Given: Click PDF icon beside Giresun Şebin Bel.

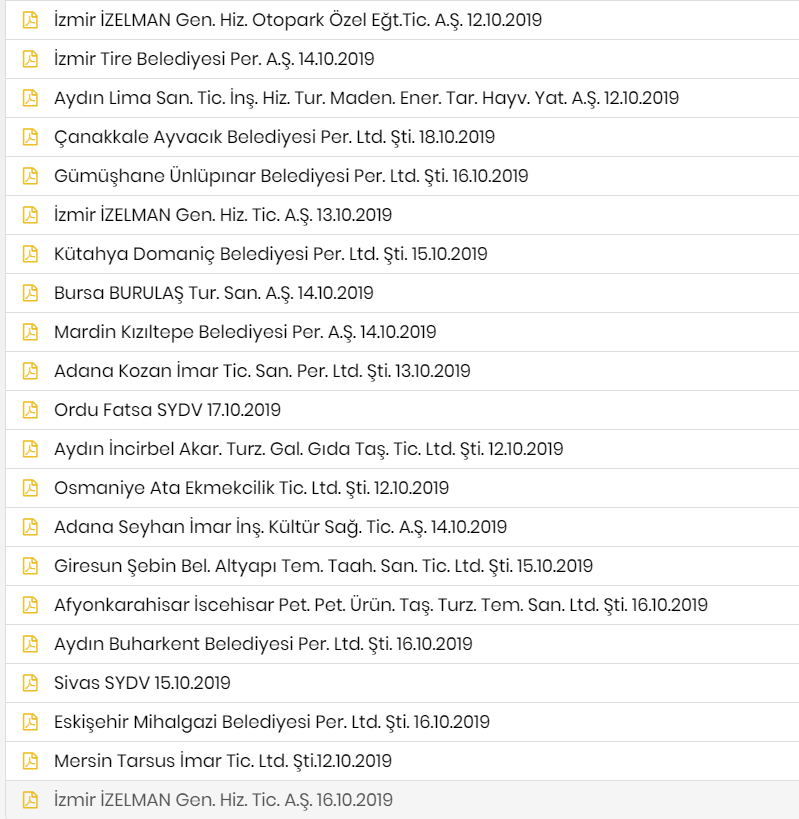Looking at the screenshot, I should click(30, 566).
